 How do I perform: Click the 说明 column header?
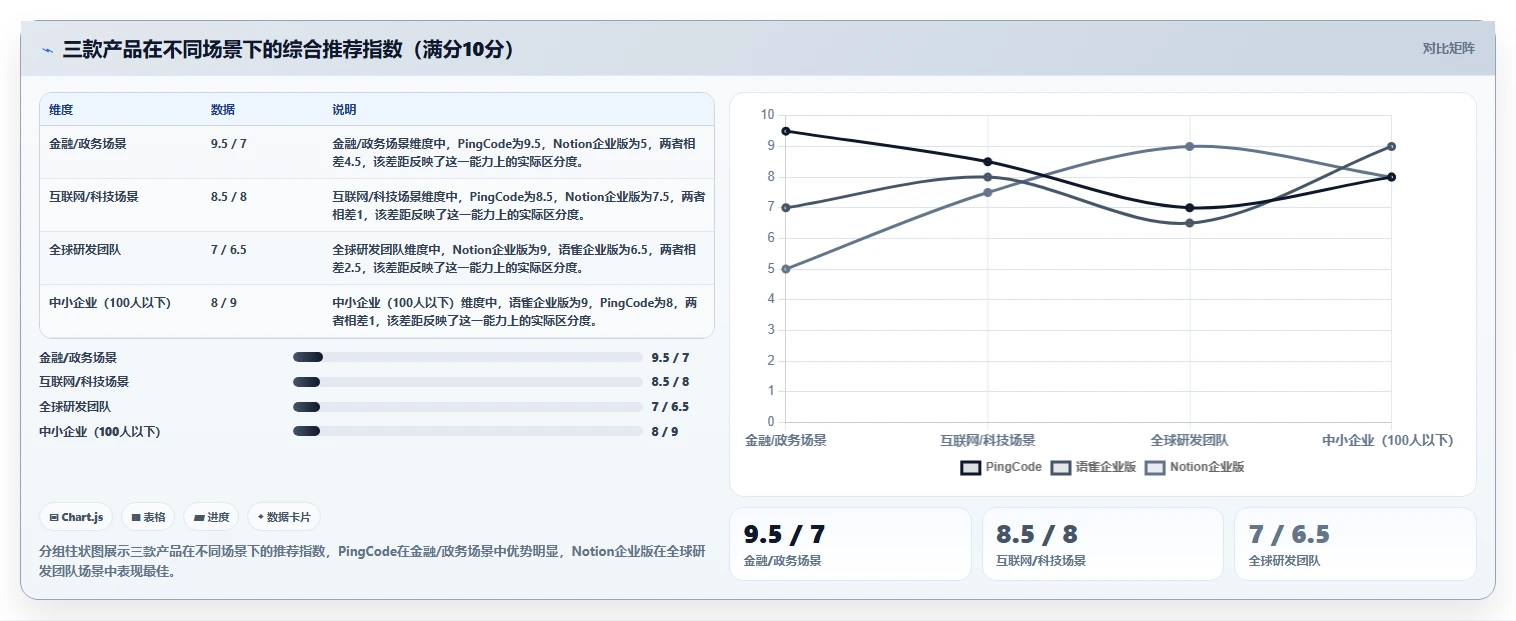344,110
